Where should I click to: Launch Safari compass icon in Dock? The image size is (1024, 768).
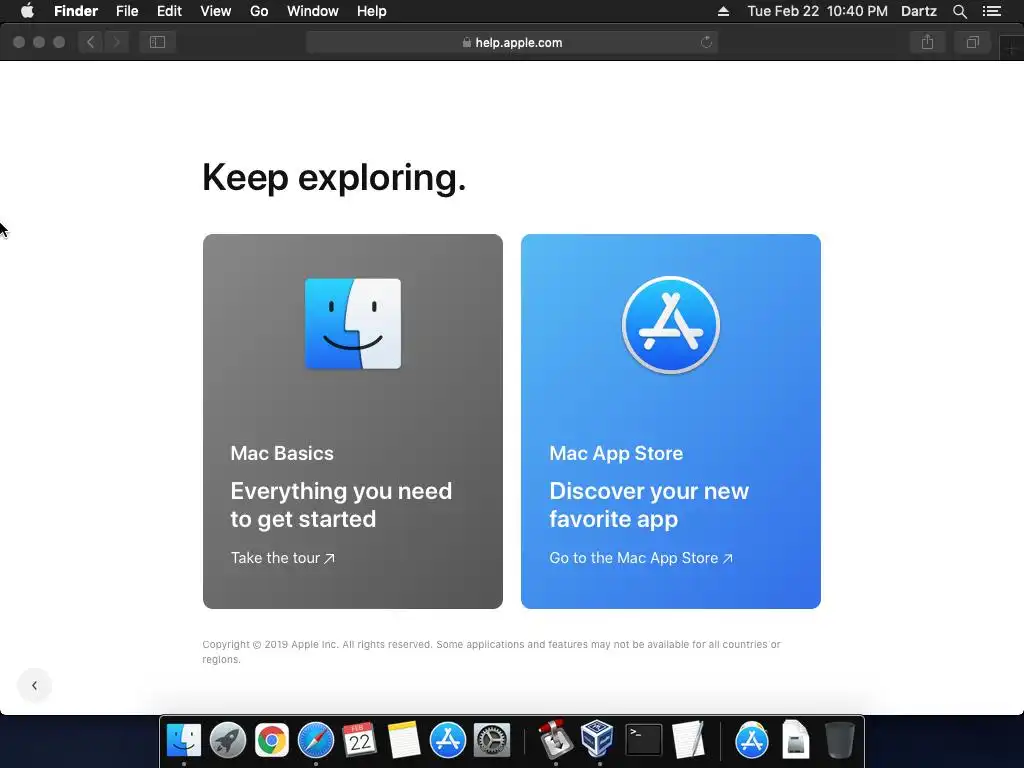[315, 741]
